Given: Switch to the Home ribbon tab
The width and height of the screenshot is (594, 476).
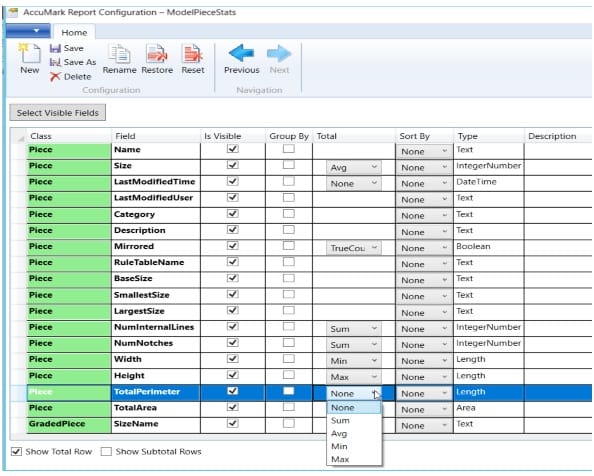Looking at the screenshot, I should point(74,33).
